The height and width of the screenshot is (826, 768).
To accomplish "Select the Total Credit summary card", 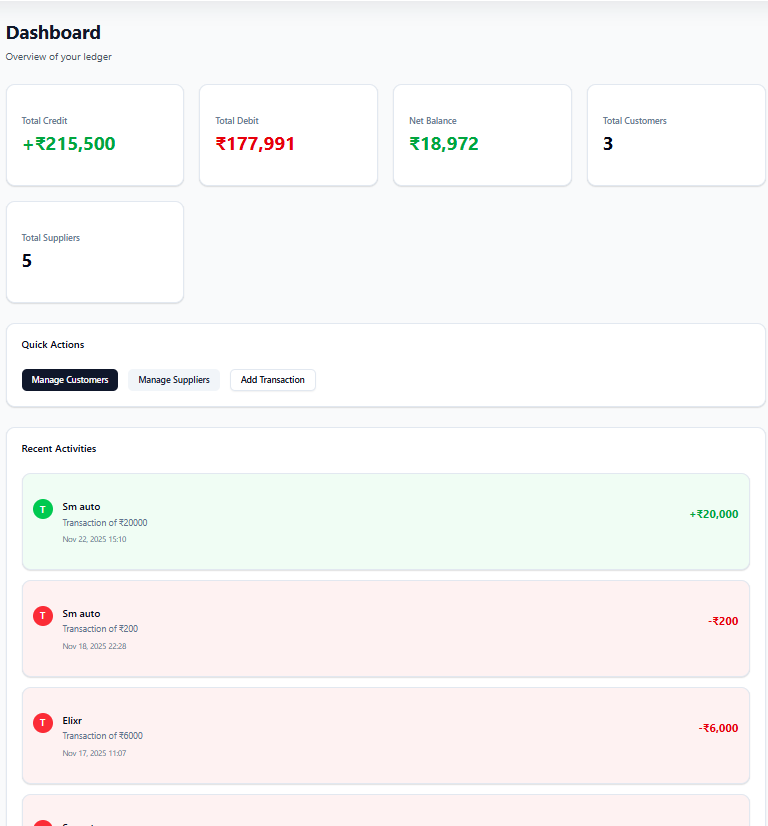I will 95,135.
